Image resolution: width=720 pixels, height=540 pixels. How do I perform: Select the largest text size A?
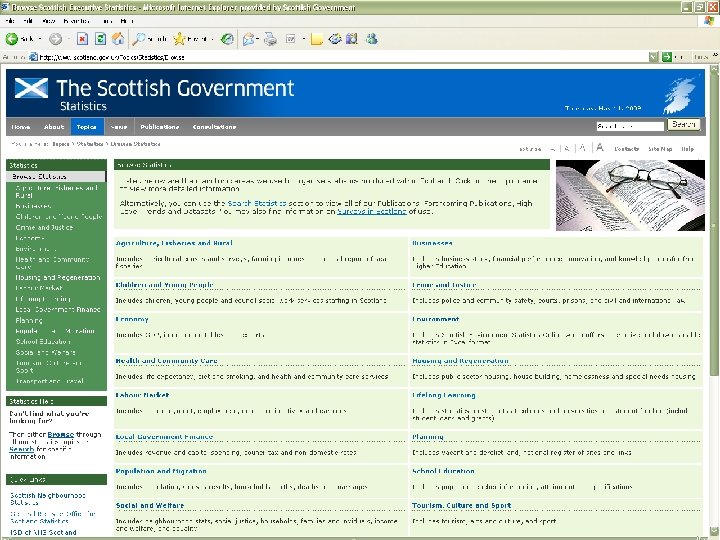(600, 147)
